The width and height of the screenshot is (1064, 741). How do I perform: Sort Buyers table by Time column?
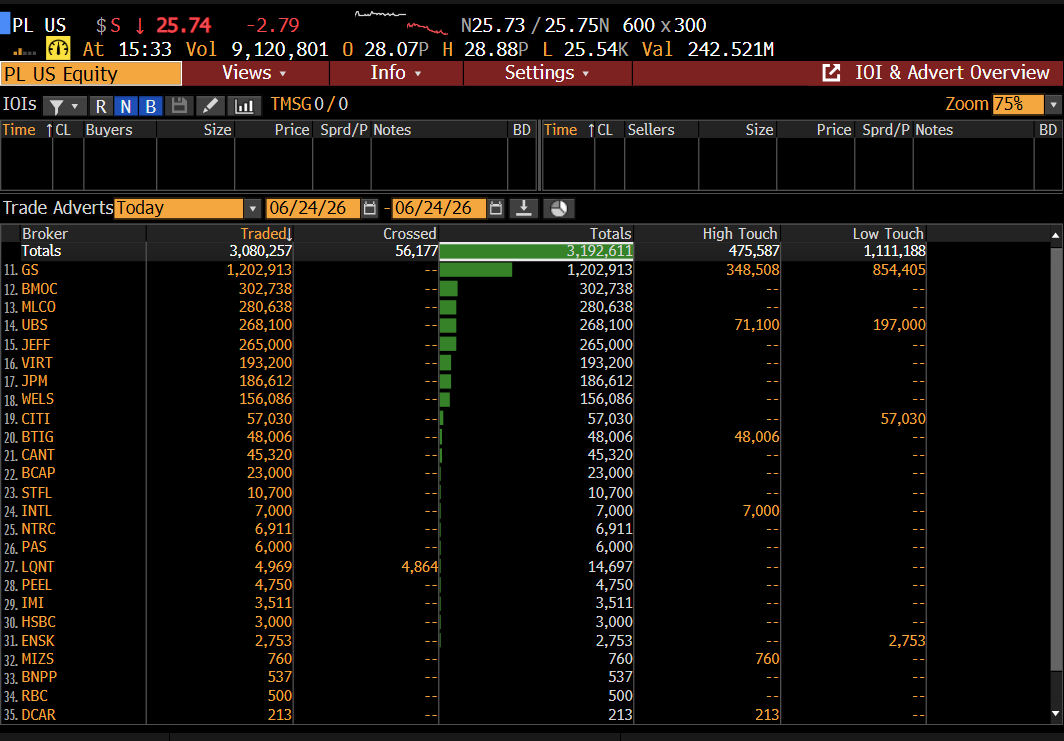(26, 130)
